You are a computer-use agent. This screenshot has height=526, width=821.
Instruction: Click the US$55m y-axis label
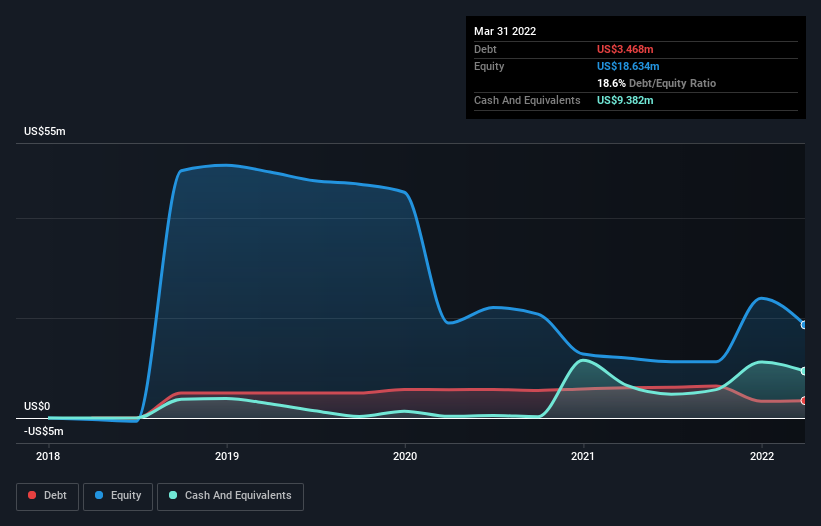pos(45,131)
